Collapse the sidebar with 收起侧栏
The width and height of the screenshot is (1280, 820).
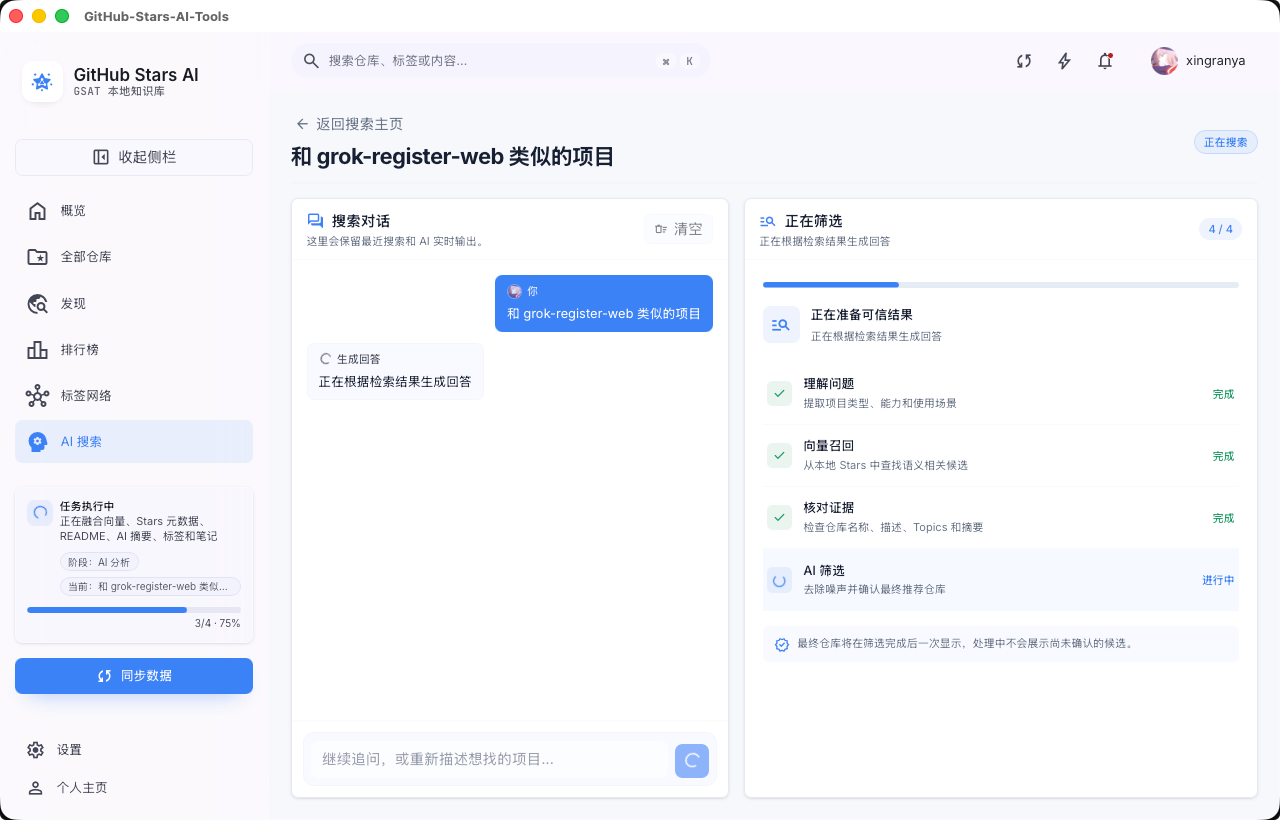tap(134, 157)
